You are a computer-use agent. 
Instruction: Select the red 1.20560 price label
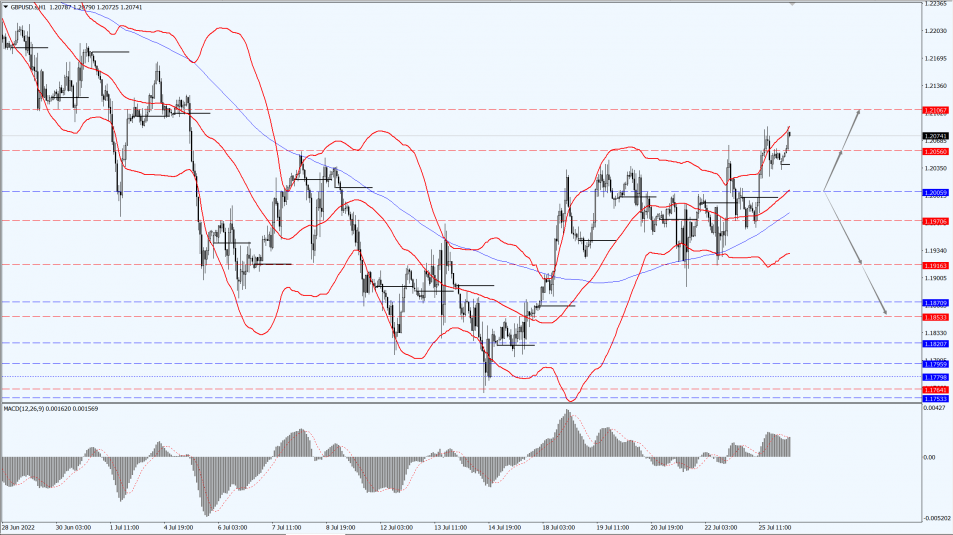pyautogui.click(x=933, y=151)
